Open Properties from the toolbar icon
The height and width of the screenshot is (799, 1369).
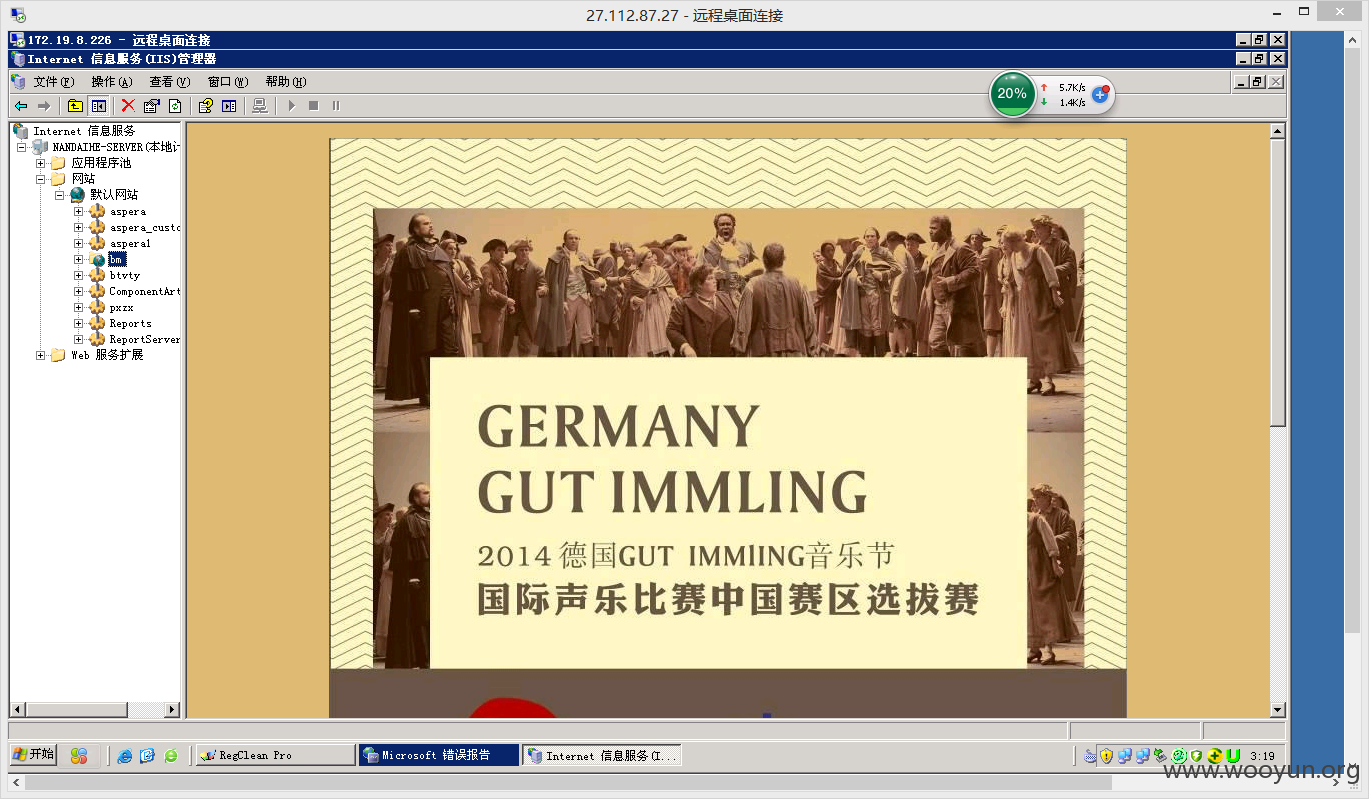(152, 106)
